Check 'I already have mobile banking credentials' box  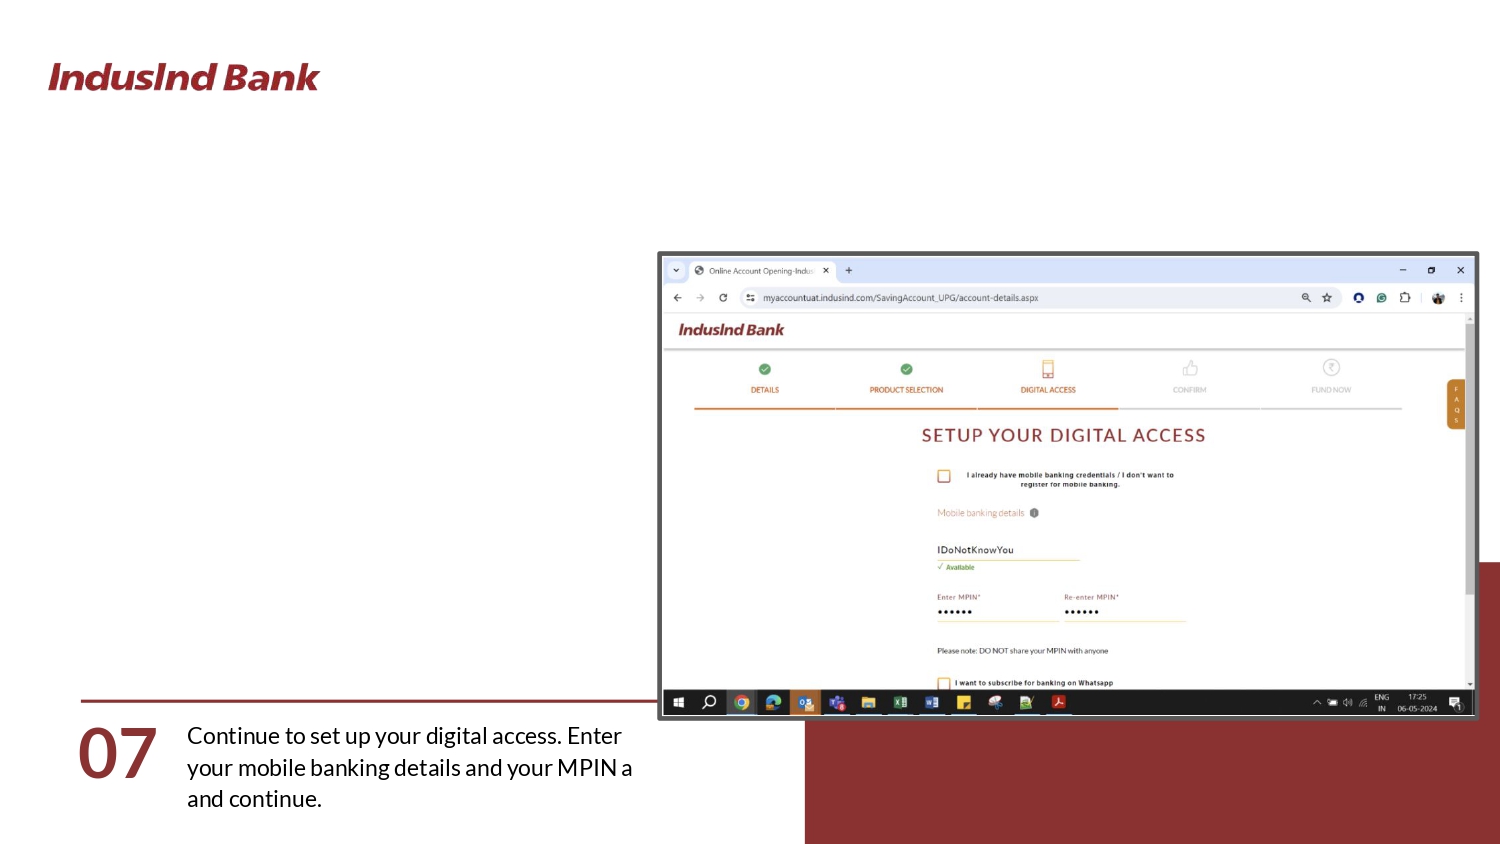click(x=944, y=476)
